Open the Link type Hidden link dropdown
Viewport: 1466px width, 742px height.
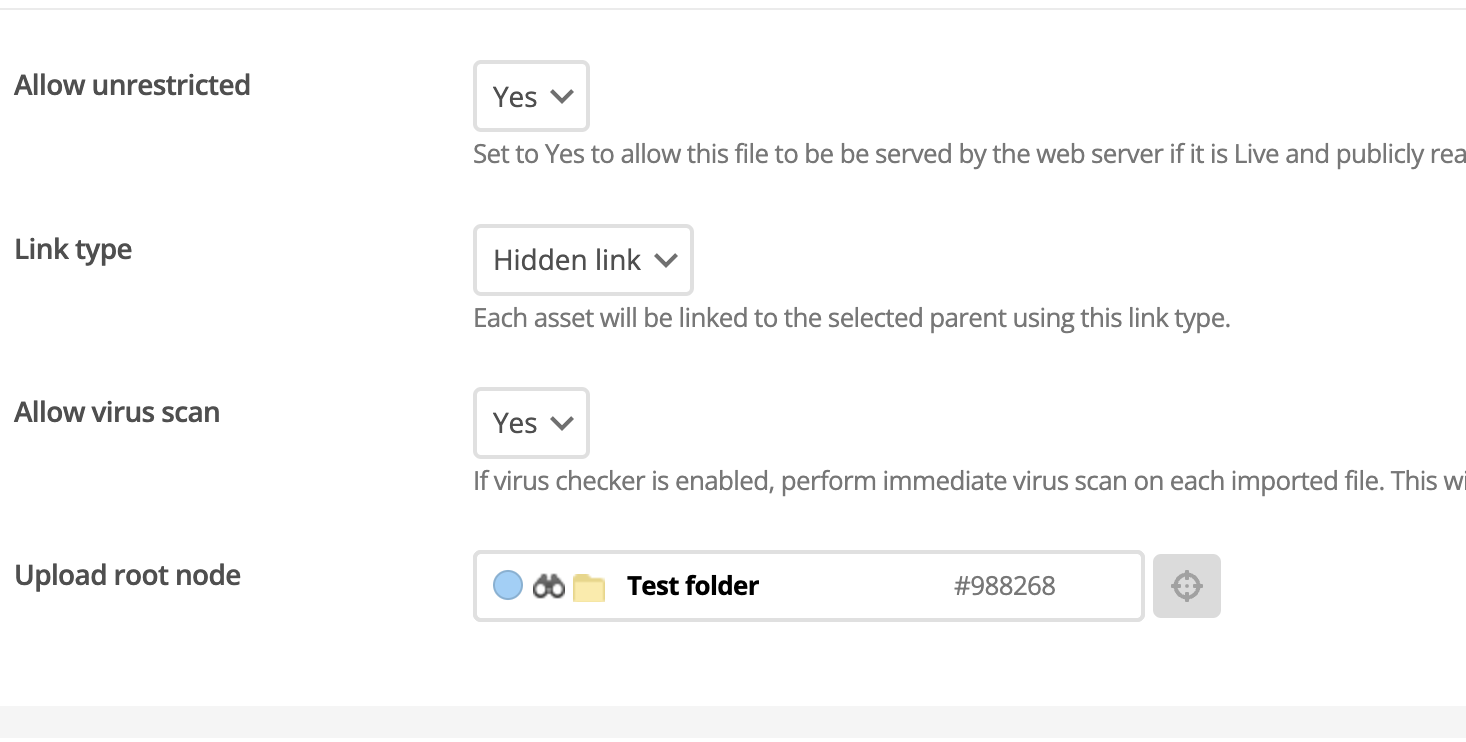583,260
